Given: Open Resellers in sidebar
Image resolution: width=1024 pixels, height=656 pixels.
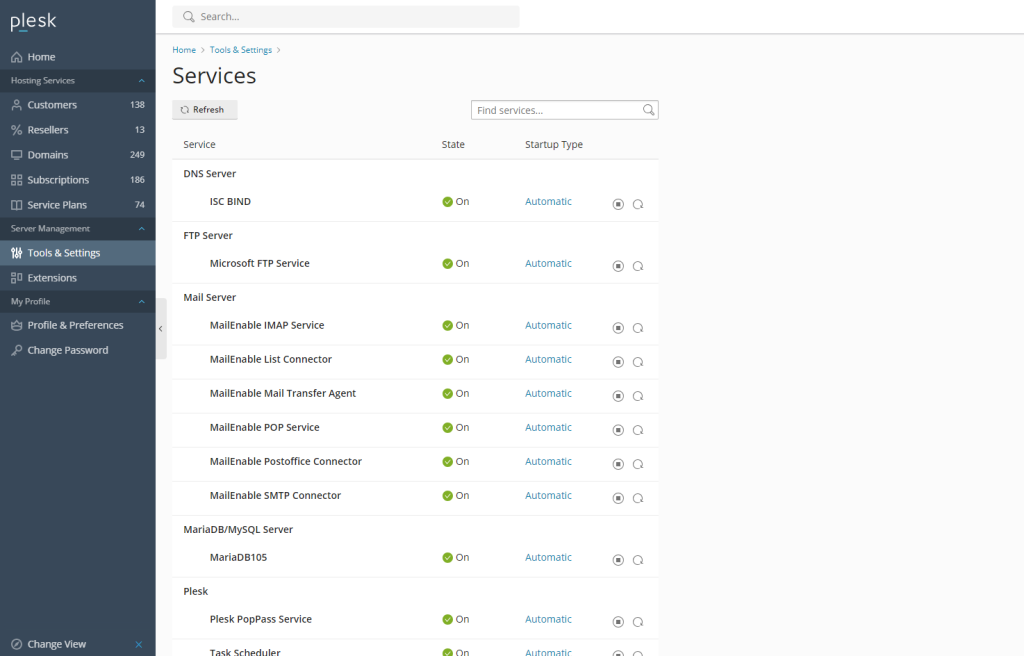Looking at the screenshot, I should coord(78,129).
